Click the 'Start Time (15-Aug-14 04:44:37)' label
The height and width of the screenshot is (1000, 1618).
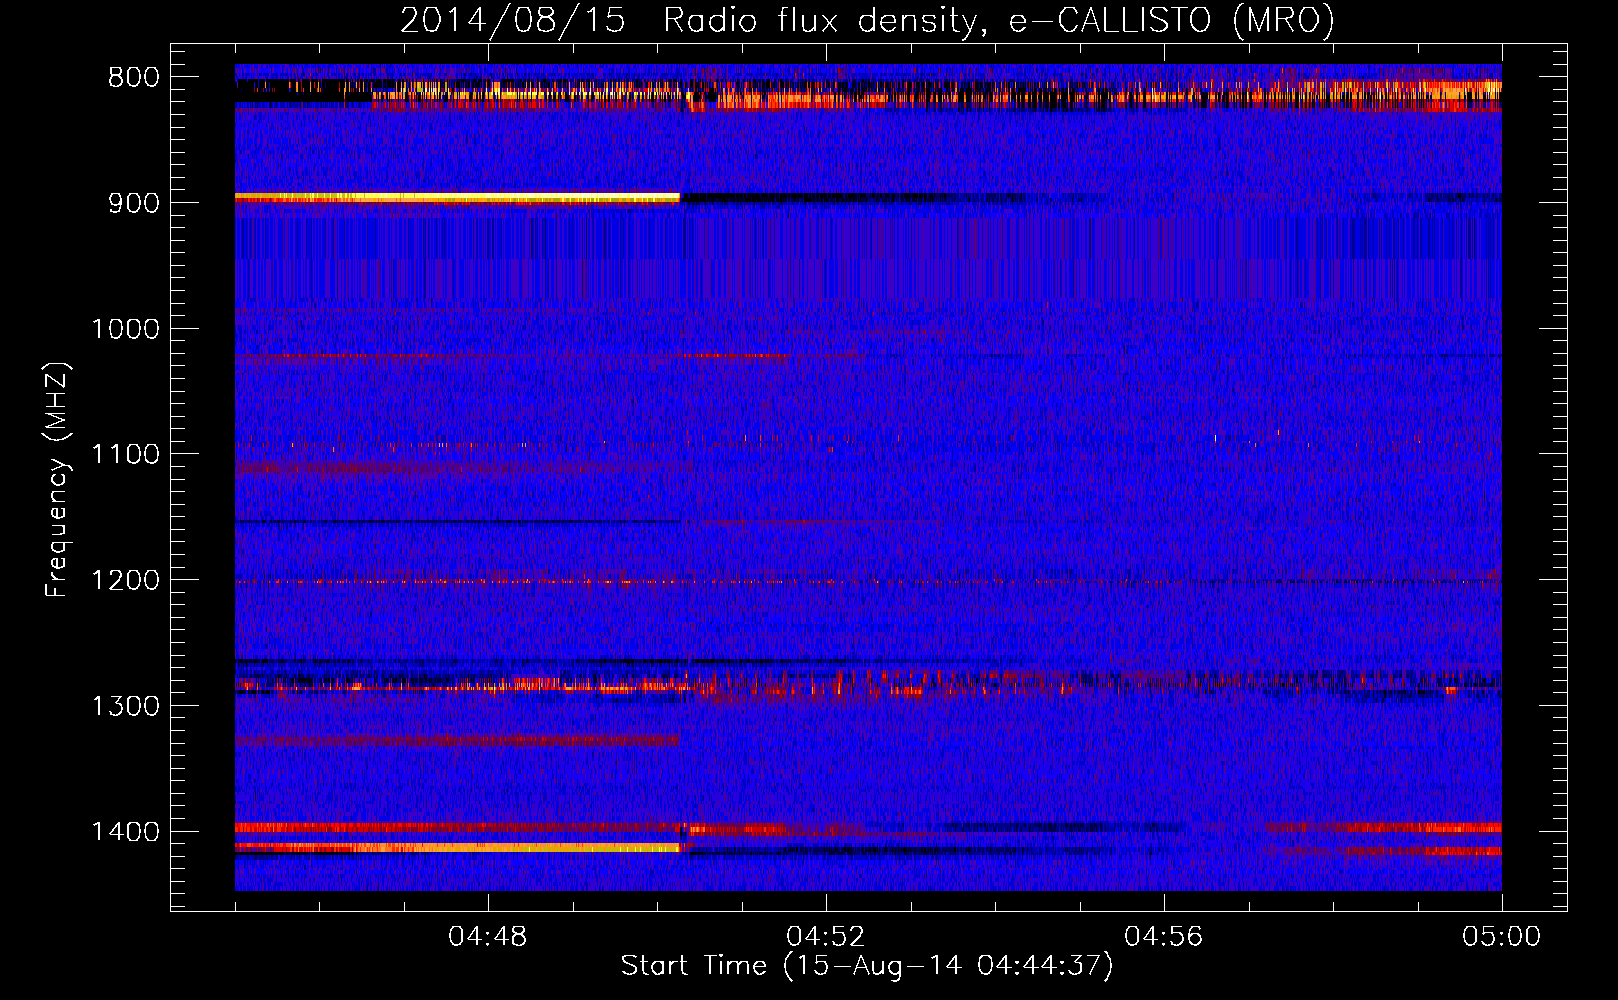coord(866,966)
